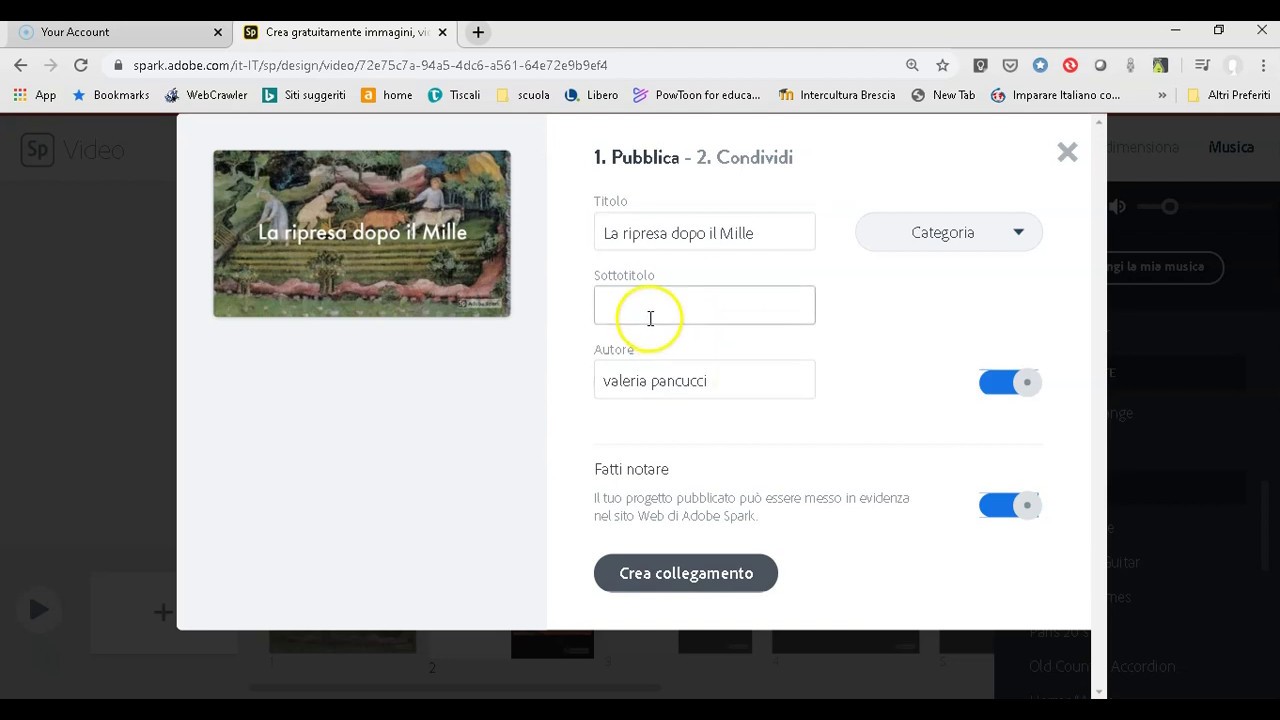Open the Libero bookmark
This screenshot has height=720, width=1280.
pos(591,95)
